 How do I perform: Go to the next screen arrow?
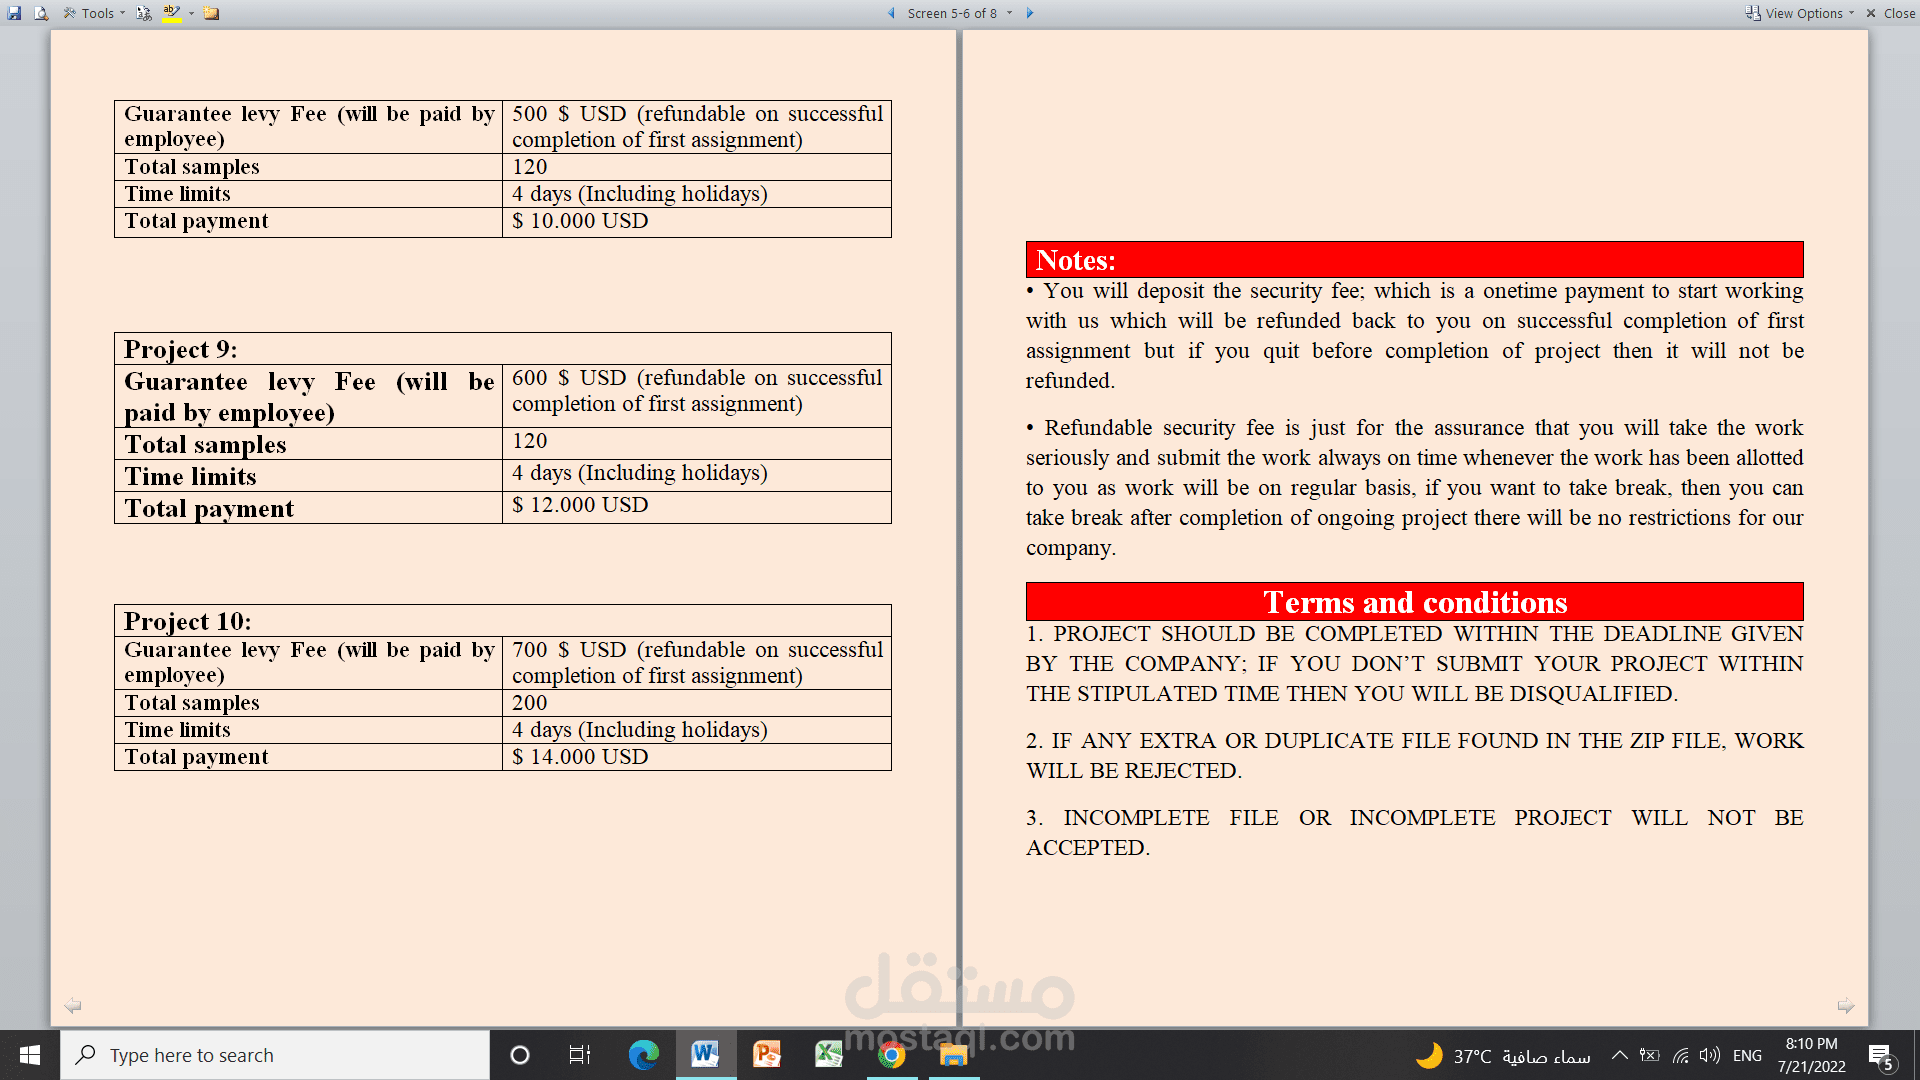[x=1030, y=13]
